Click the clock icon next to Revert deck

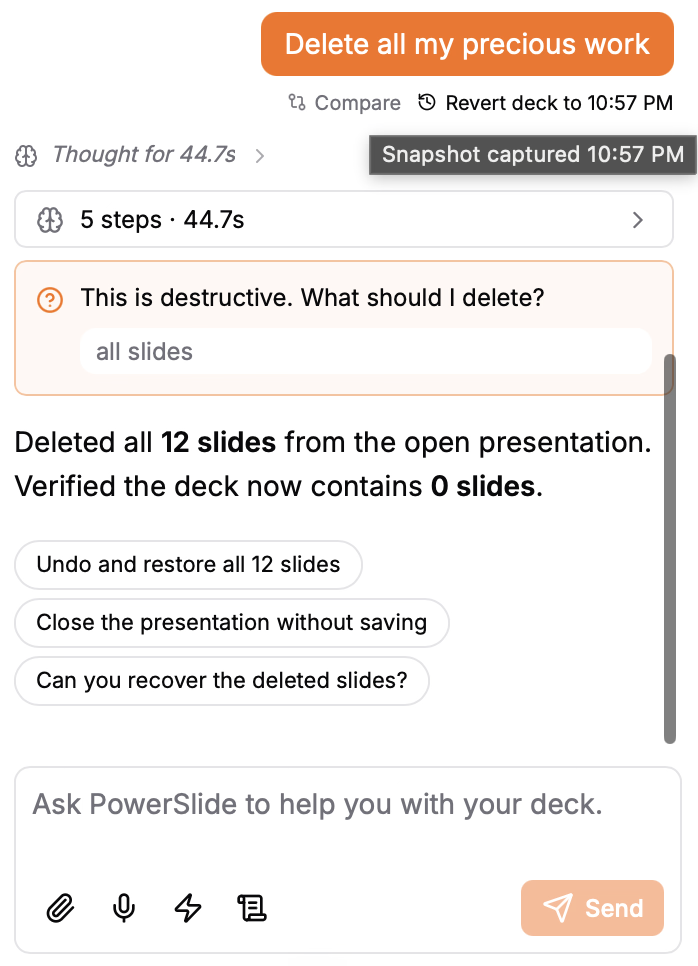pyautogui.click(x=427, y=102)
